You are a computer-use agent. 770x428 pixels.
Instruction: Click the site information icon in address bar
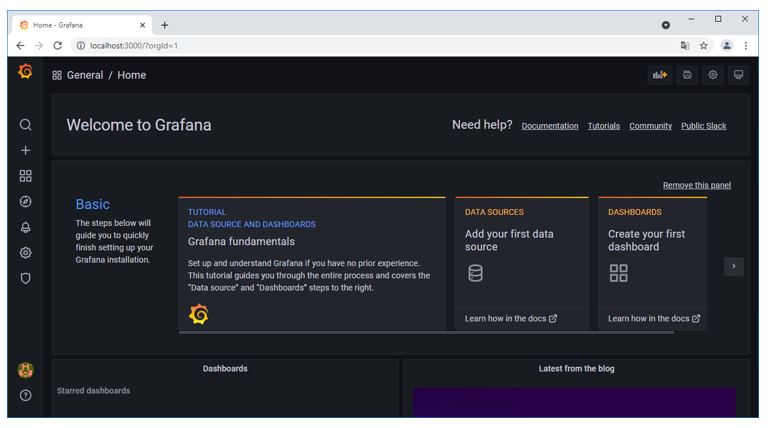coord(81,46)
